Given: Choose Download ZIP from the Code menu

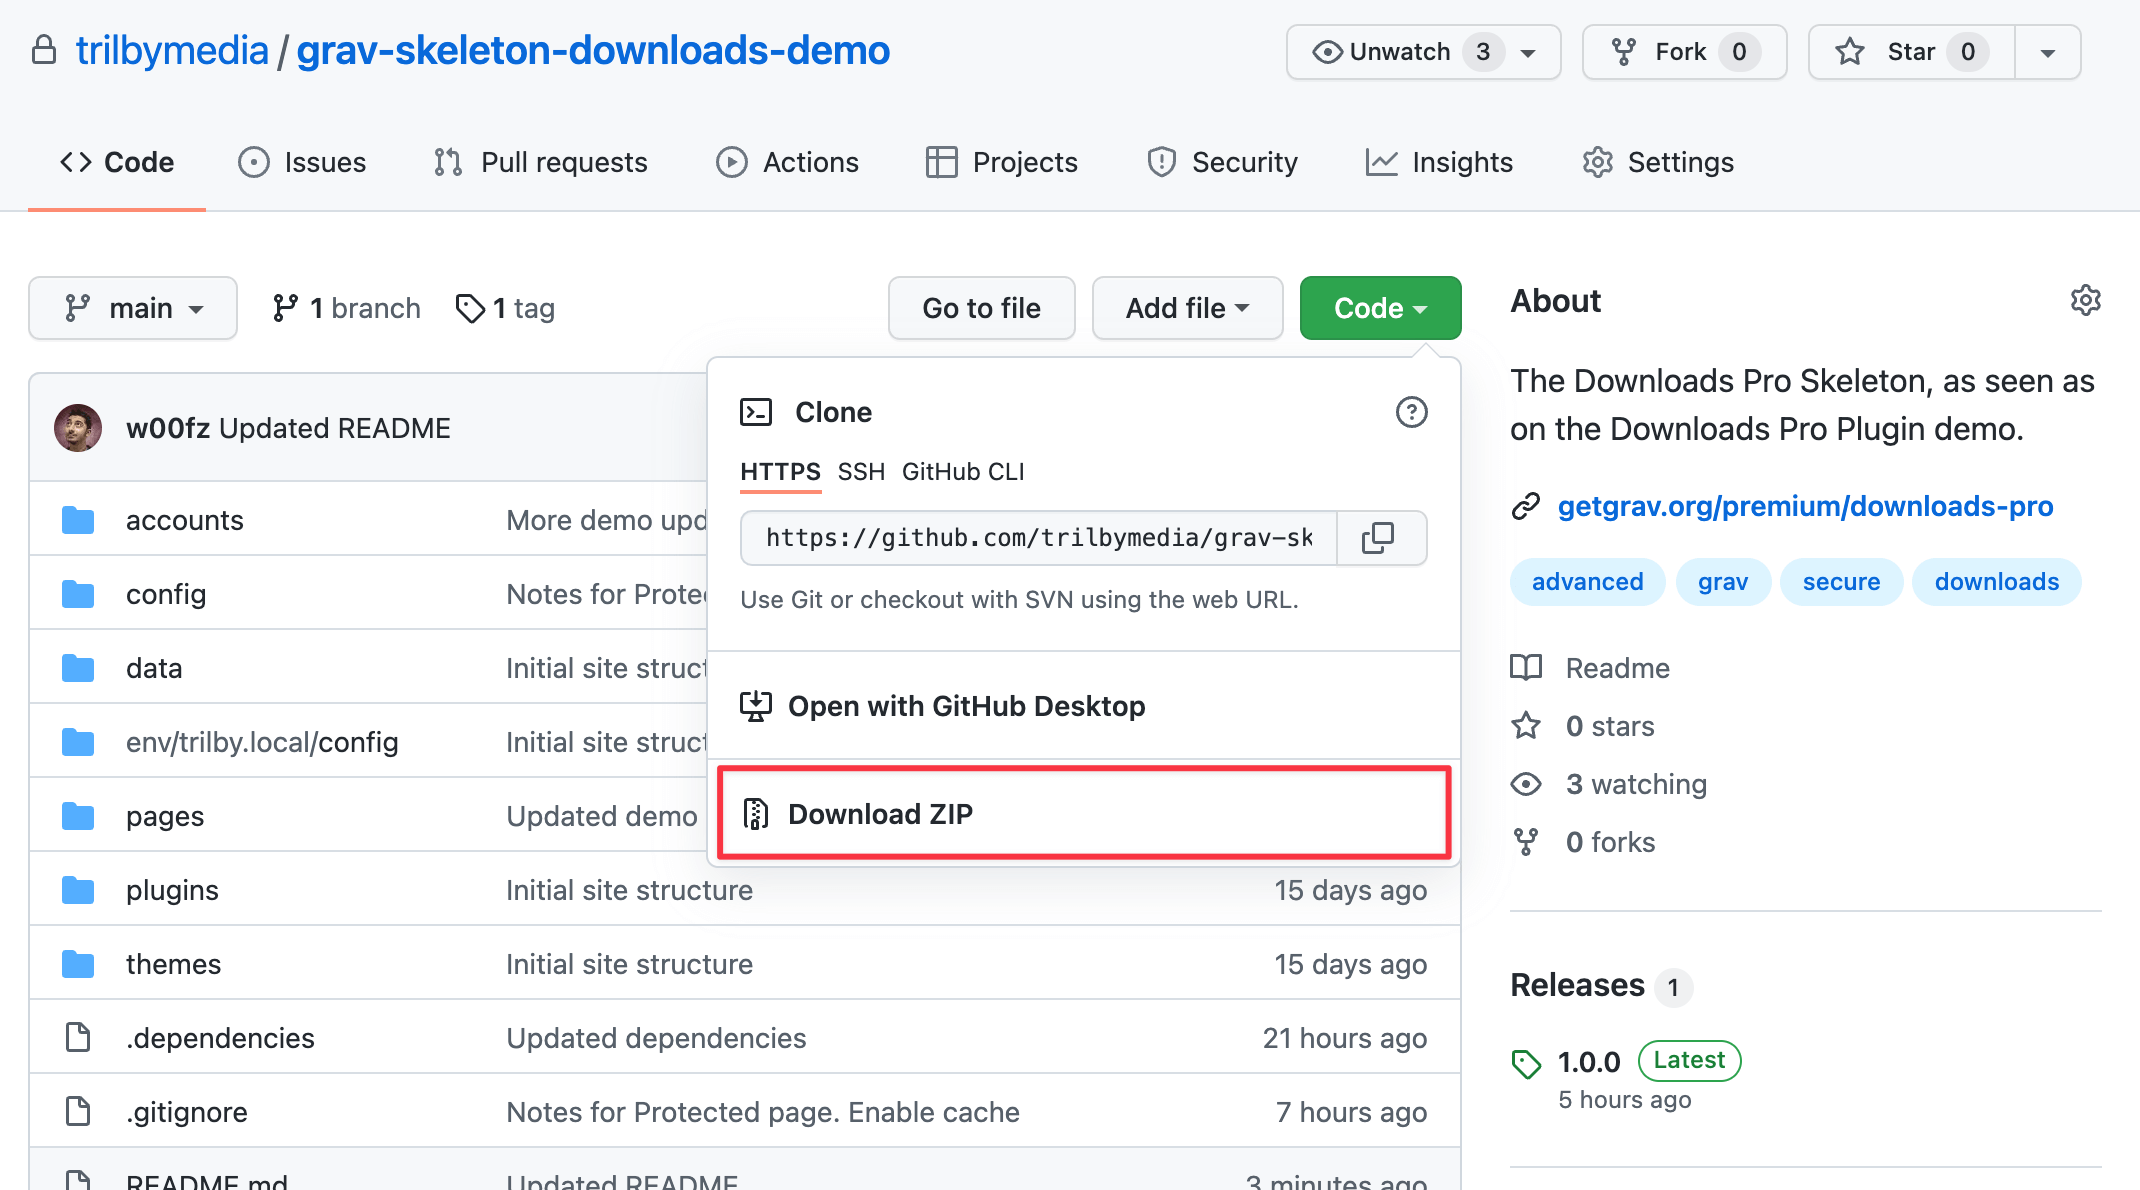Looking at the screenshot, I should [x=1084, y=813].
